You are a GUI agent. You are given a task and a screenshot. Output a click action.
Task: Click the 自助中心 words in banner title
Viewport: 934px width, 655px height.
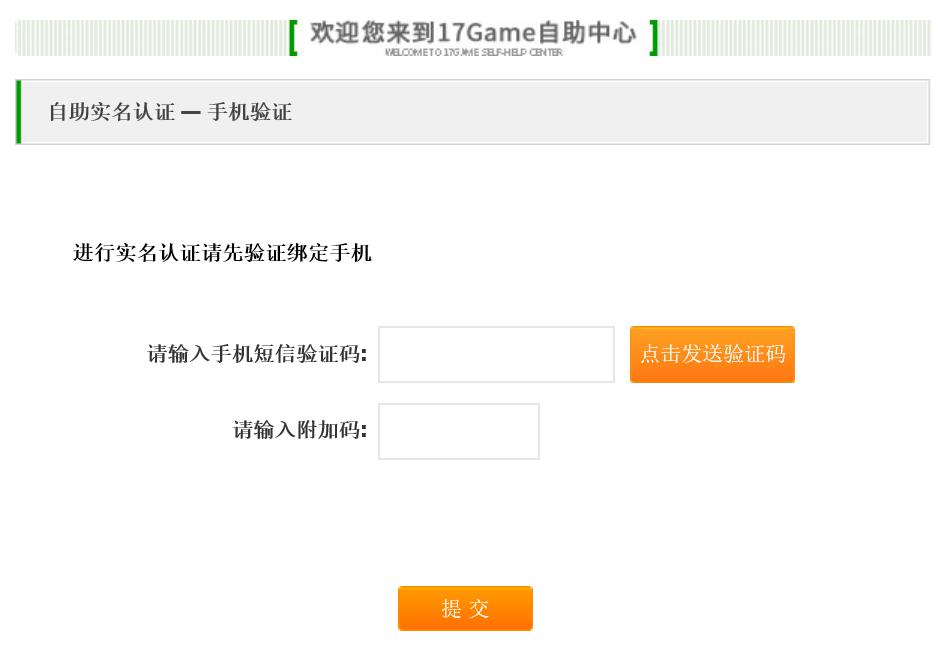[587, 32]
